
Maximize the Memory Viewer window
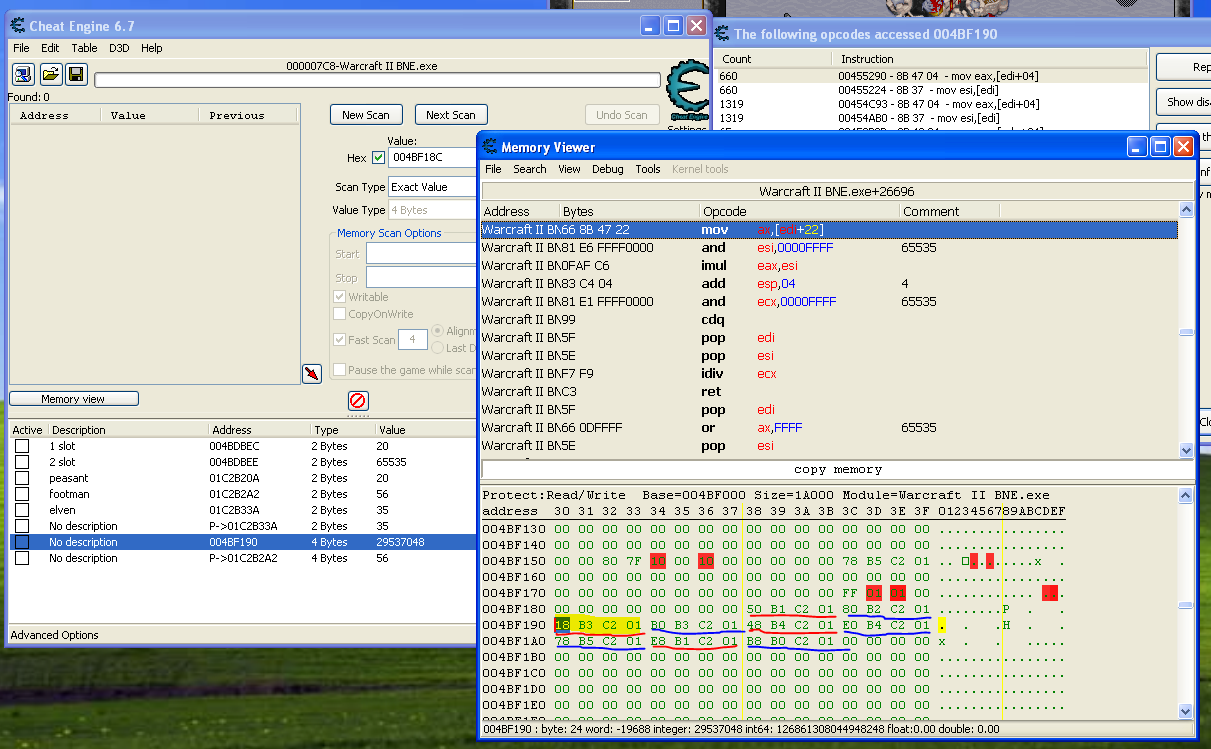(1160, 147)
